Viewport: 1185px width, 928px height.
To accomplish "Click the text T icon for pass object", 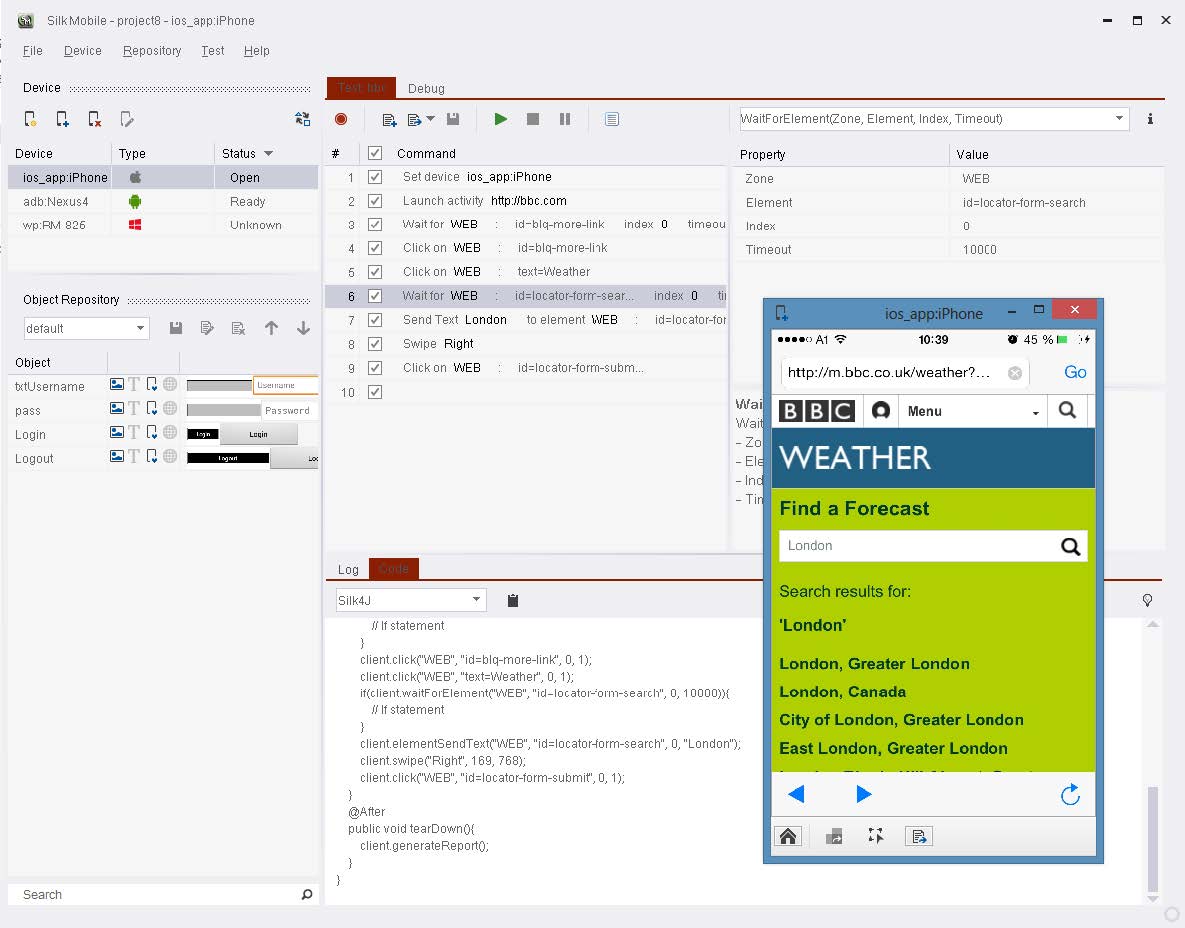I will tap(134, 408).
